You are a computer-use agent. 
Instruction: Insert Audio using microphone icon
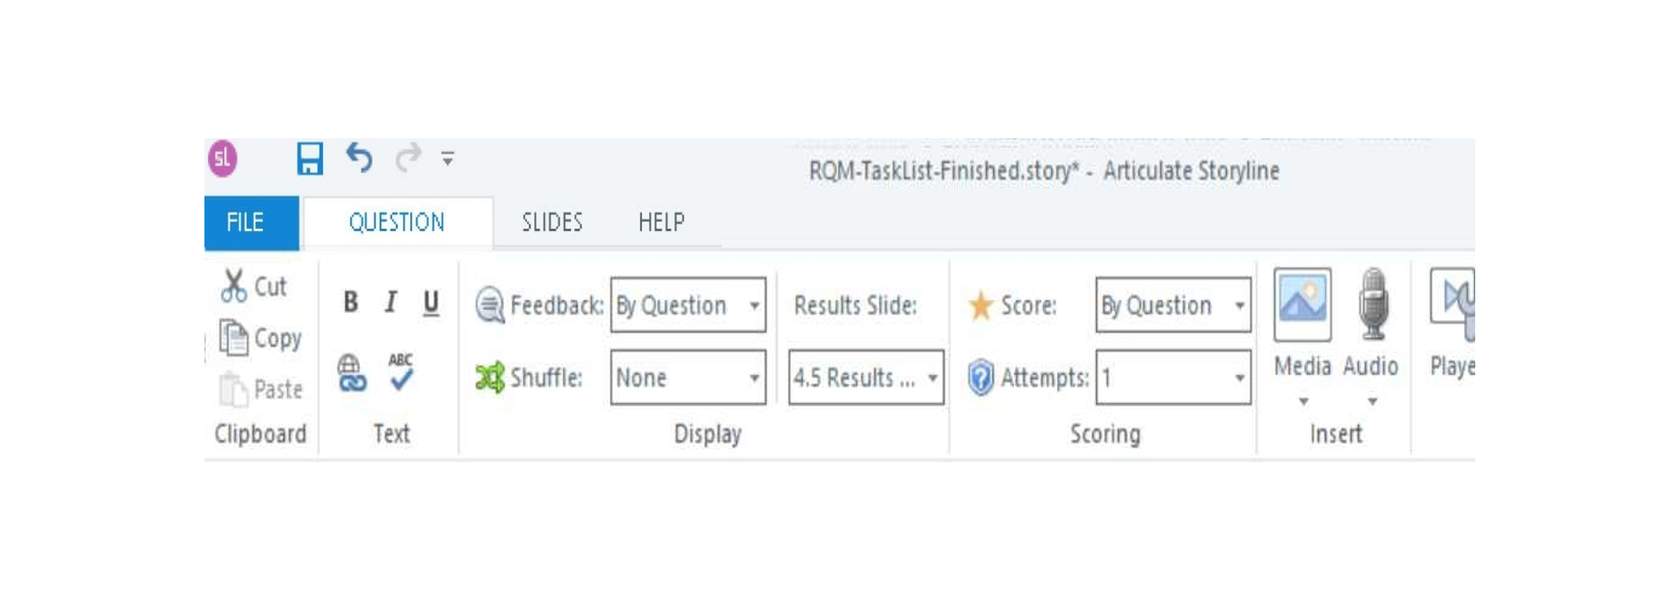(x=1373, y=304)
